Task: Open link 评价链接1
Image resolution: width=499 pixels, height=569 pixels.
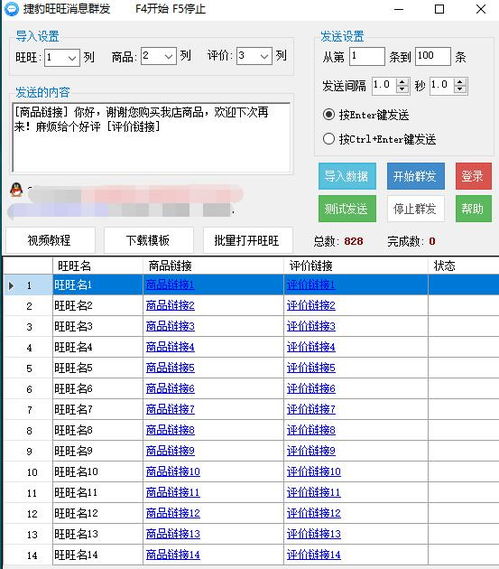Action: tap(311, 285)
